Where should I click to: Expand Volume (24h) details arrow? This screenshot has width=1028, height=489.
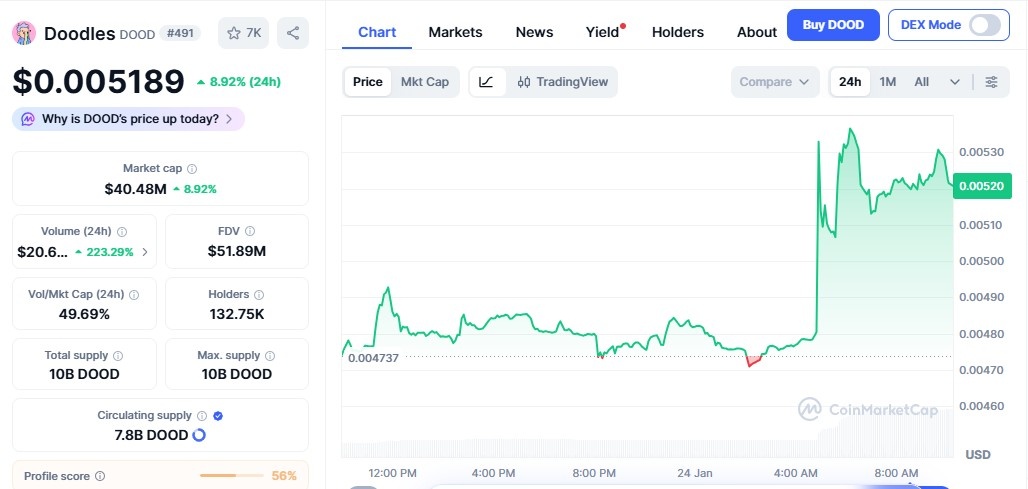coord(145,252)
